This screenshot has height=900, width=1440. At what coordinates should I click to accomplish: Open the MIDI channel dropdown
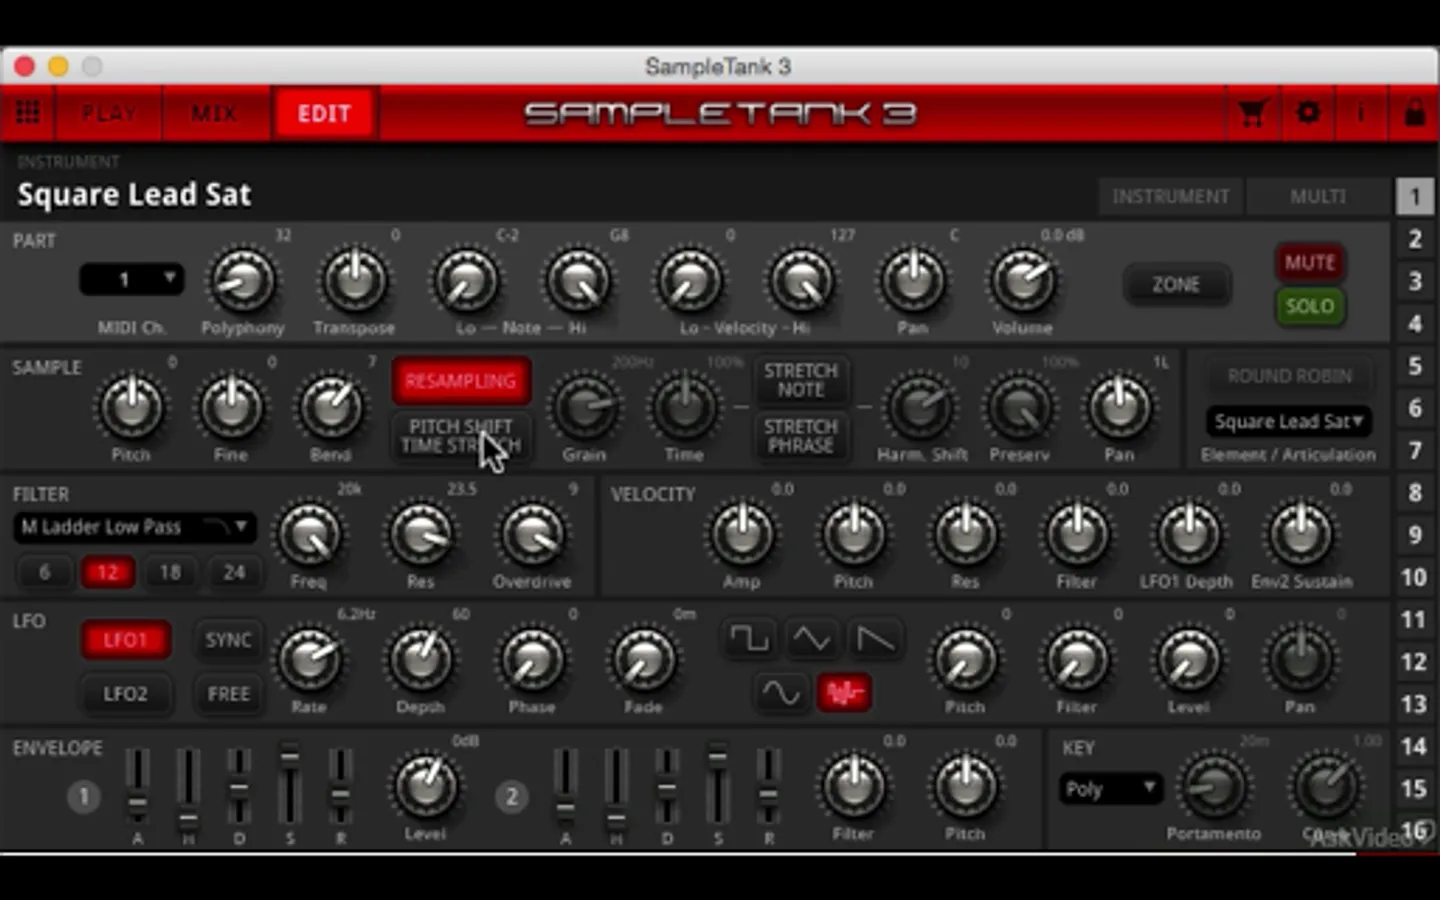pyautogui.click(x=131, y=279)
